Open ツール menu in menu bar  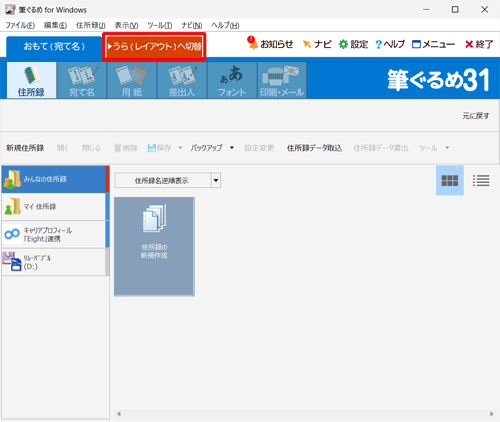pos(160,25)
